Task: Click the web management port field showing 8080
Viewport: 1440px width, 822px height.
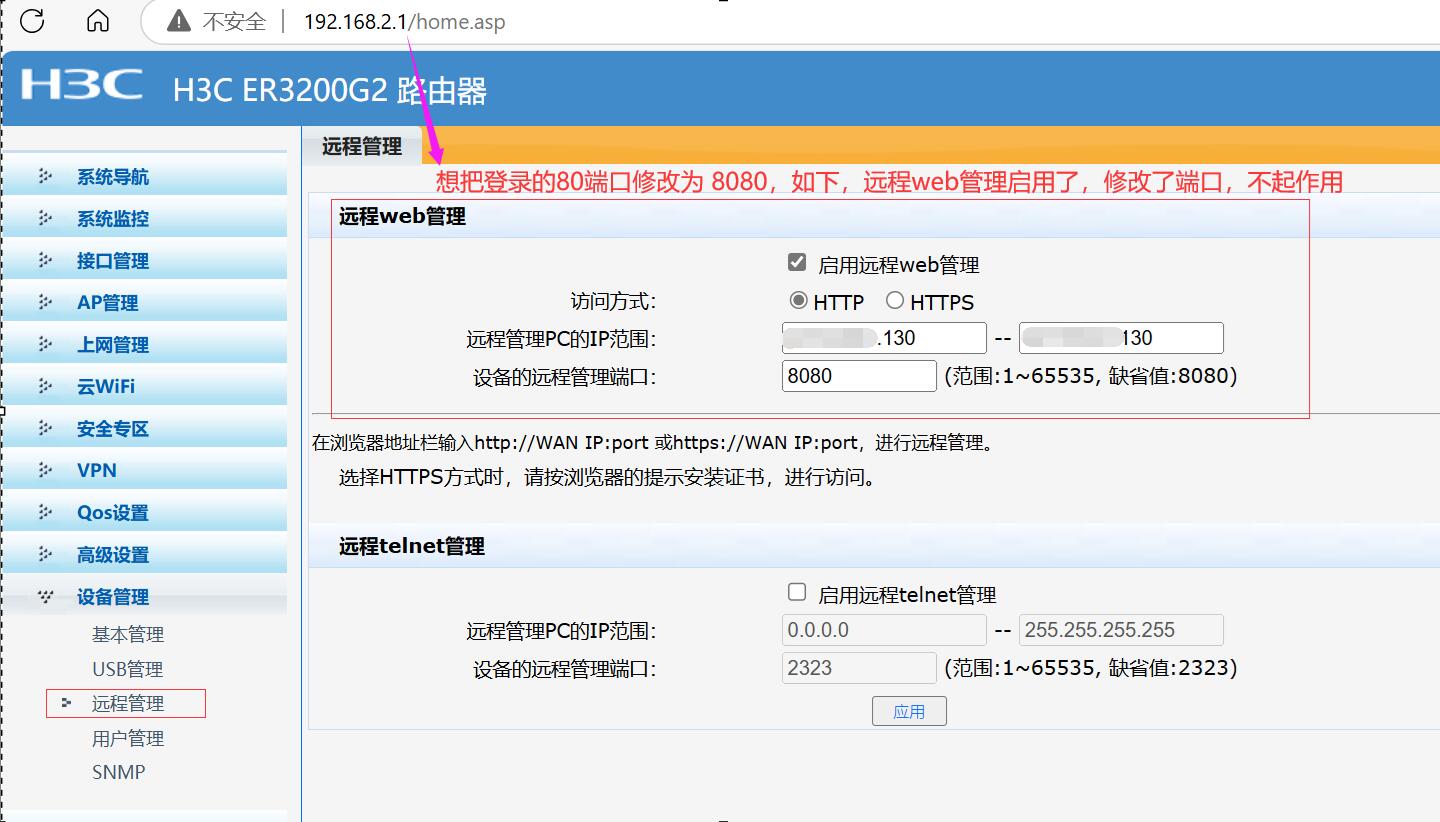Action: coord(859,376)
